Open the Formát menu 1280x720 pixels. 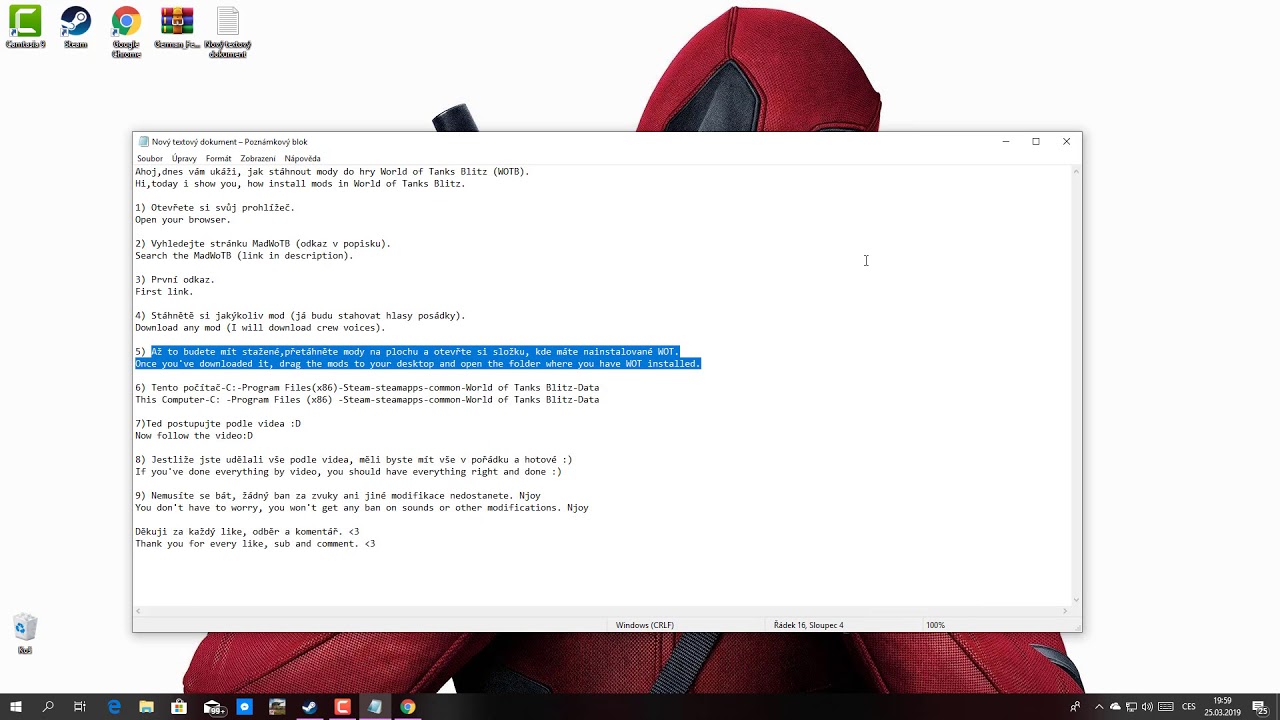click(218, 158)
